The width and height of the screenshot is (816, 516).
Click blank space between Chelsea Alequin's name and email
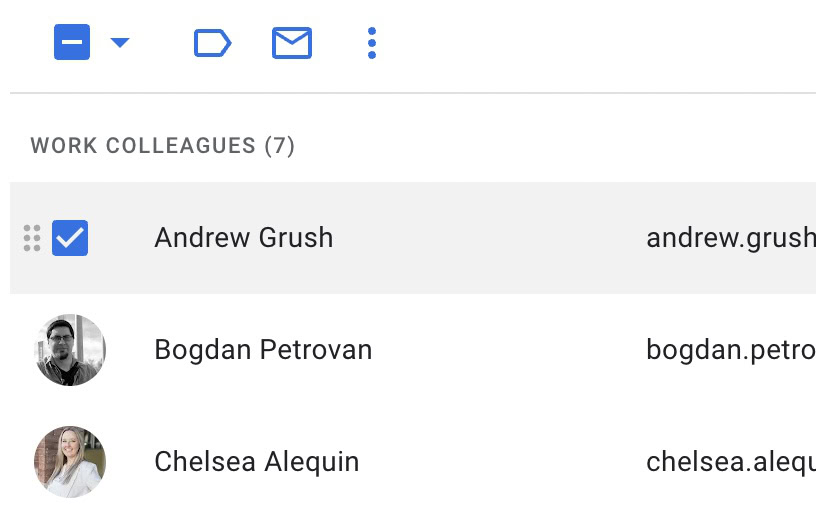(500, 462)
